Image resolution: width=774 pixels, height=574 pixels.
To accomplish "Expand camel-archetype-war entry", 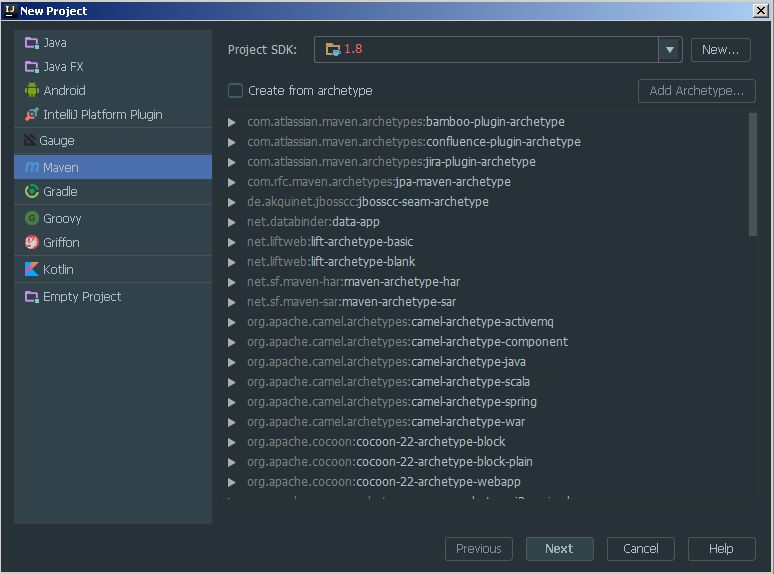I will 232,422.
